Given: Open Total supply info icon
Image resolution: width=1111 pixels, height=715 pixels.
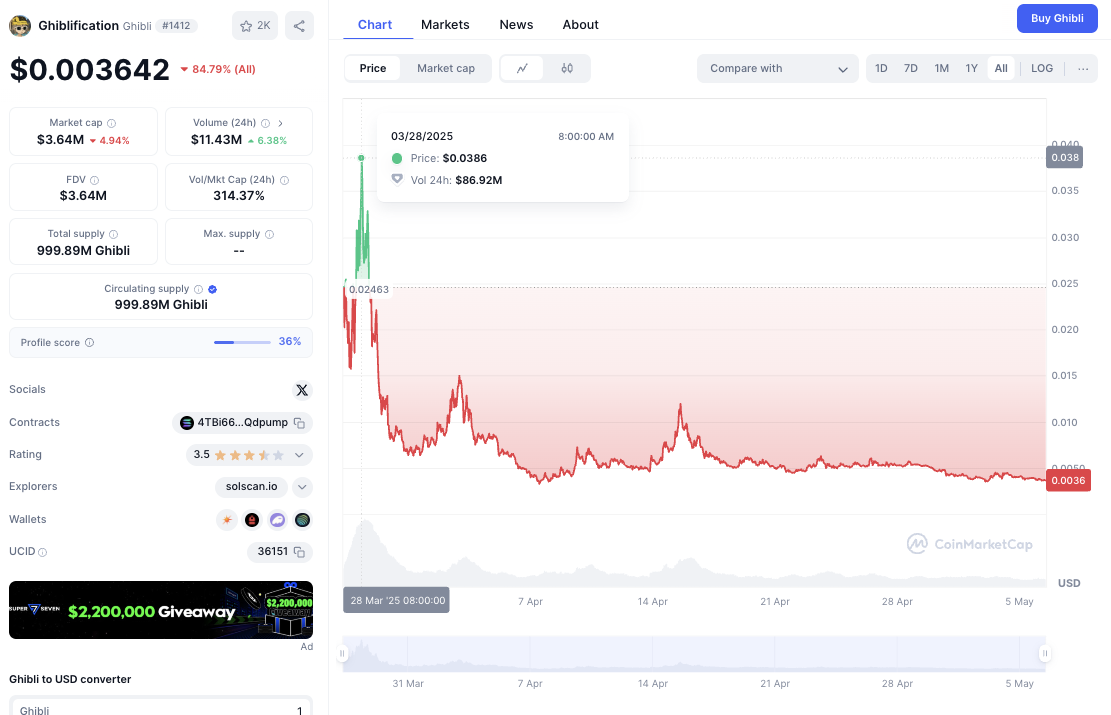Looking at the screenshot, I should pos(113,234).
